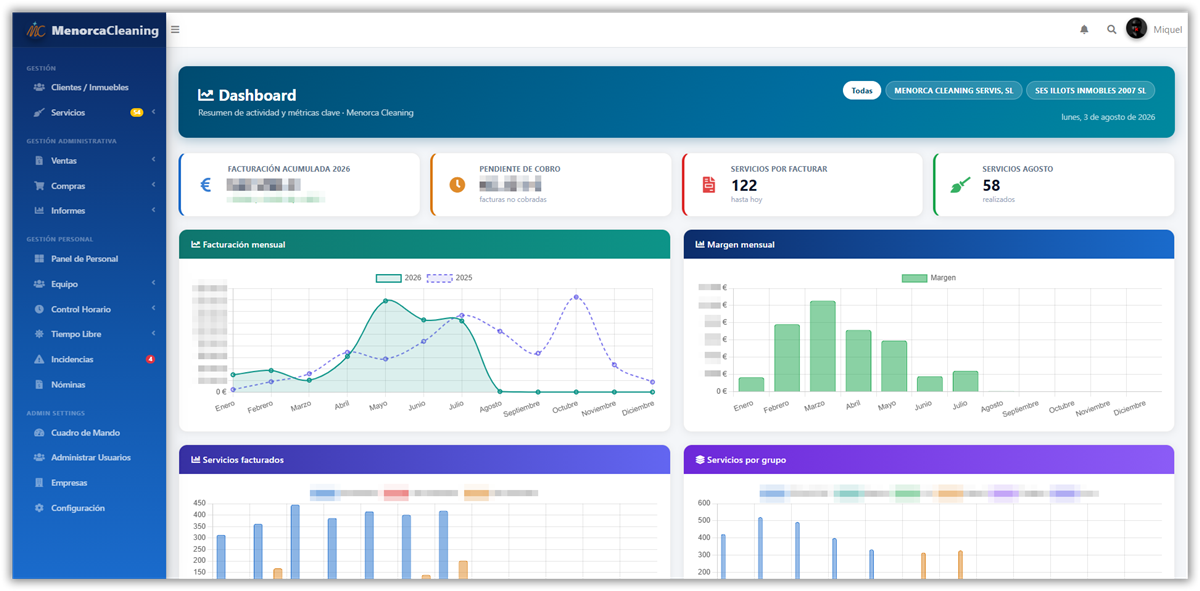Select the Todas company filter
This screenshot has width=1200, height=591.
862,90
